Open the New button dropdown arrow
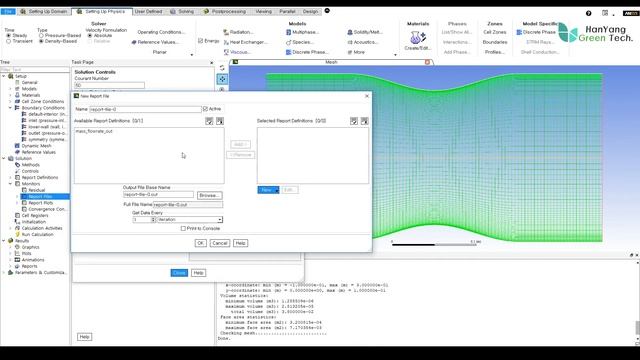The height and width of the screenshot is (360, 640). [277, 190]
